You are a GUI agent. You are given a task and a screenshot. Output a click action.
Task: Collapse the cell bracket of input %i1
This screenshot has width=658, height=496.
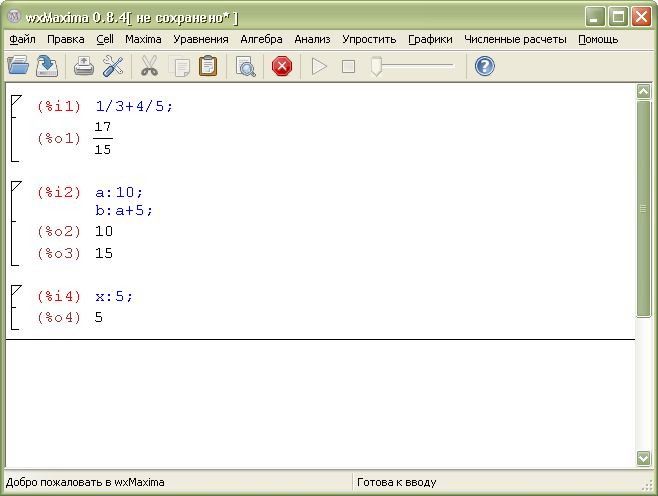point(16,101)
